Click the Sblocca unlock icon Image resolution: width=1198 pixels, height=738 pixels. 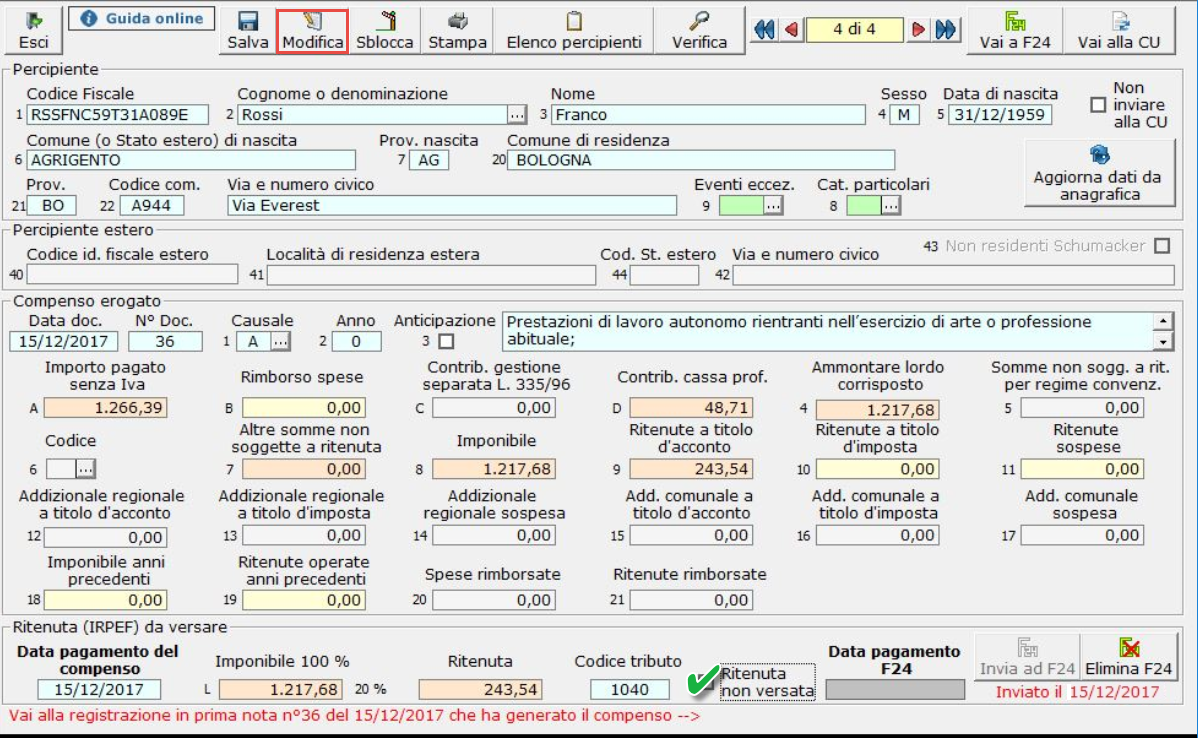(384, 21)
